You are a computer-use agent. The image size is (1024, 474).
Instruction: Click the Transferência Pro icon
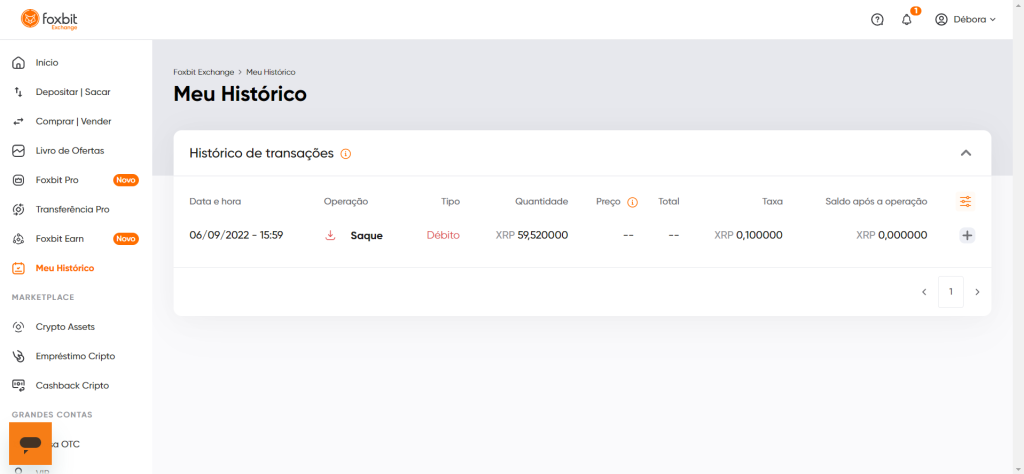(18, 210)
